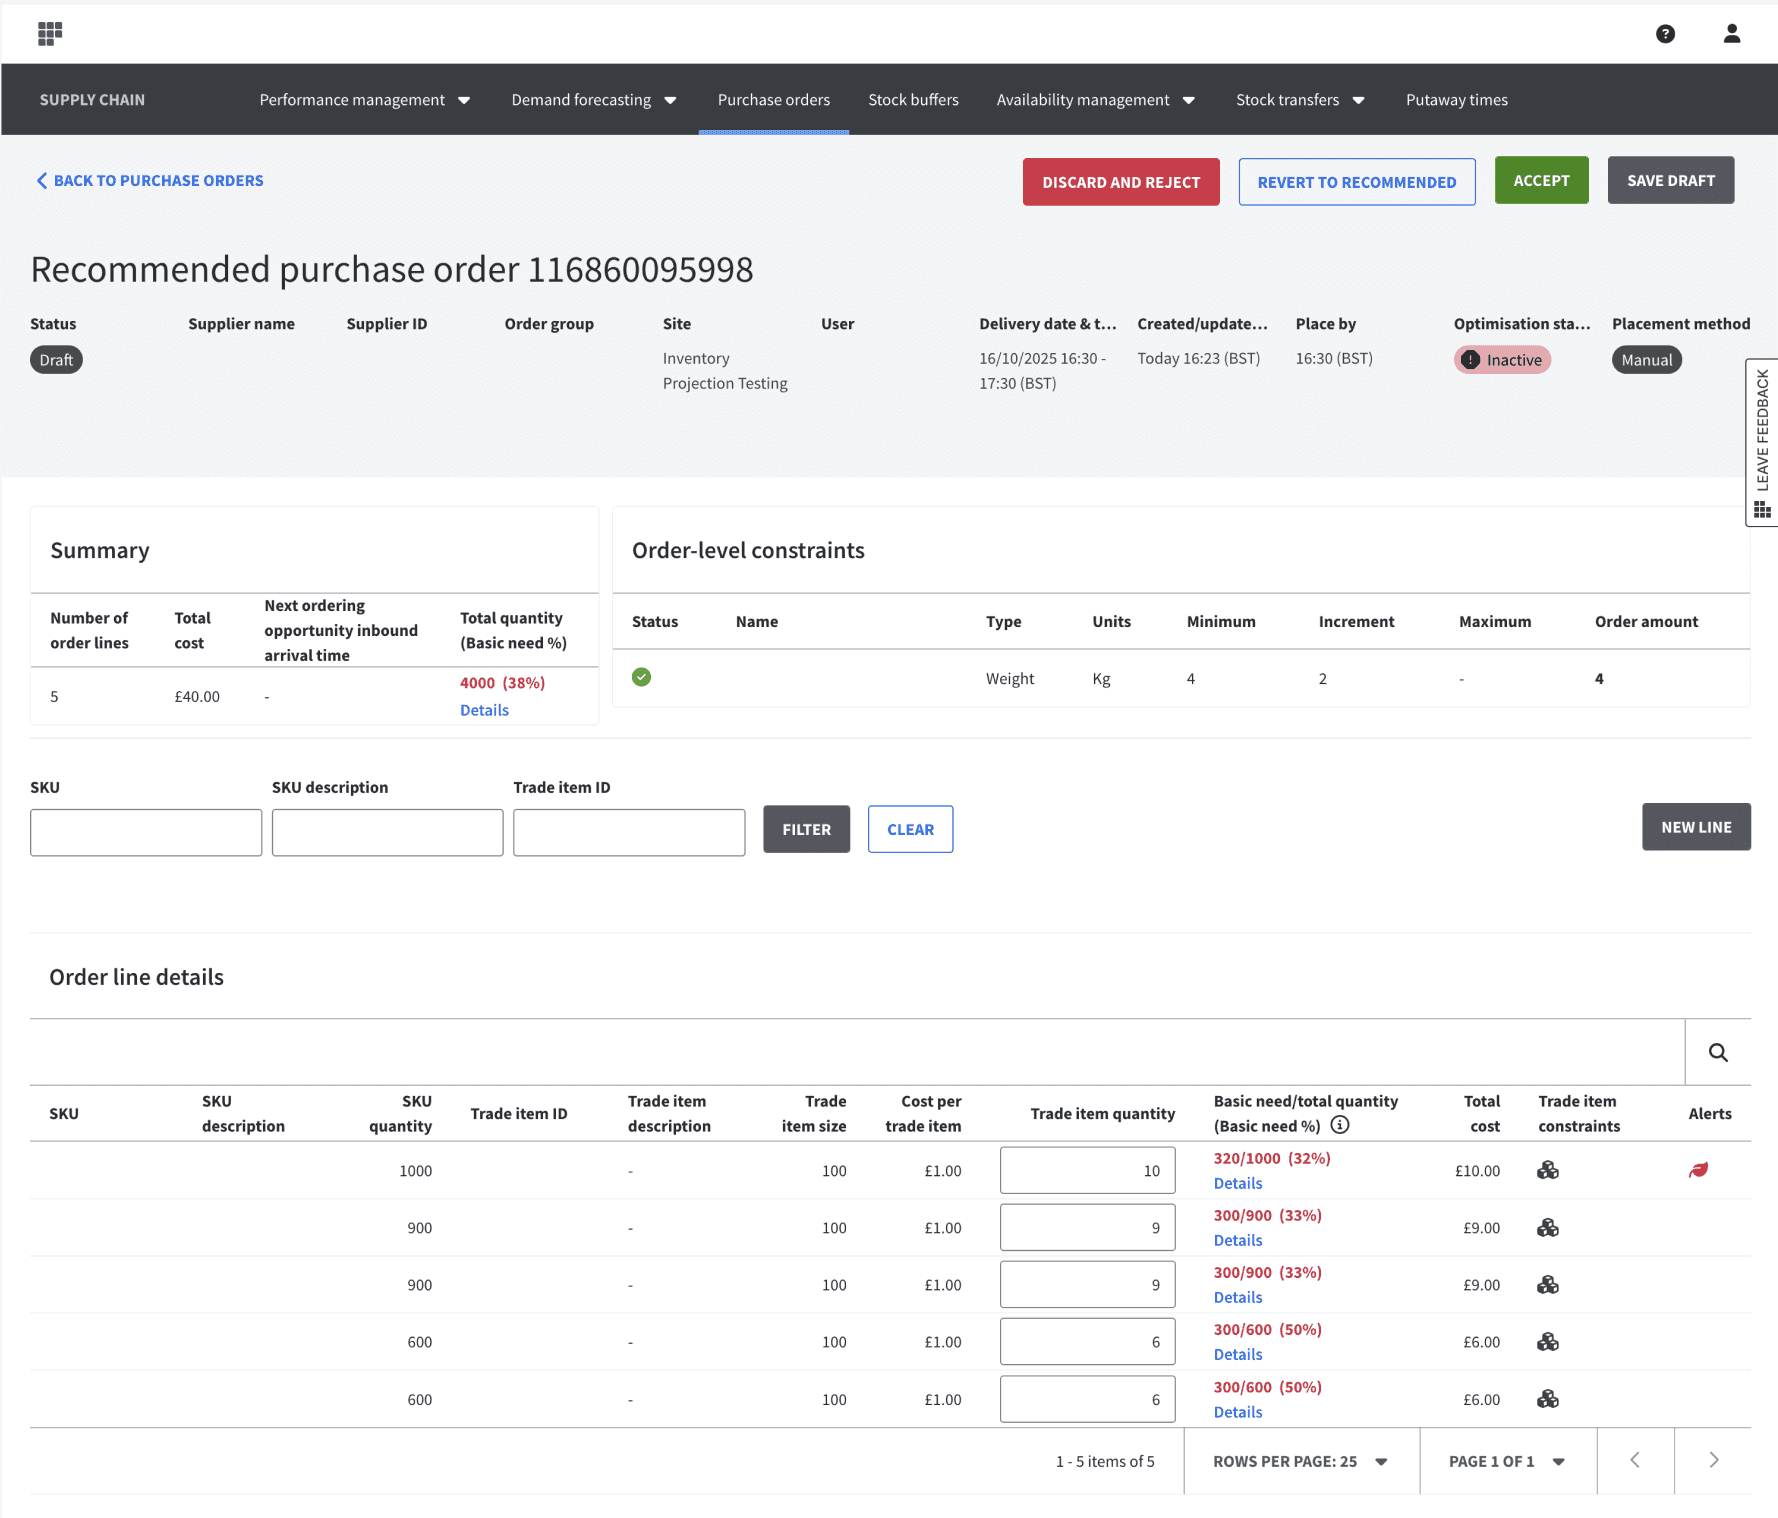Screen dimensions: 1778x1518
Task: Click the Manual placement method badge
Action: 1647,360
